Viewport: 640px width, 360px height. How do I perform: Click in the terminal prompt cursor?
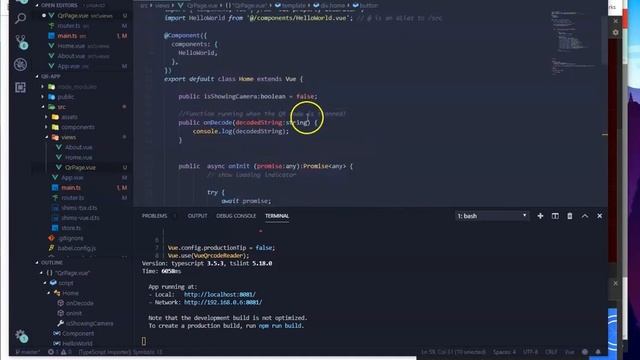tap(144, 341)
